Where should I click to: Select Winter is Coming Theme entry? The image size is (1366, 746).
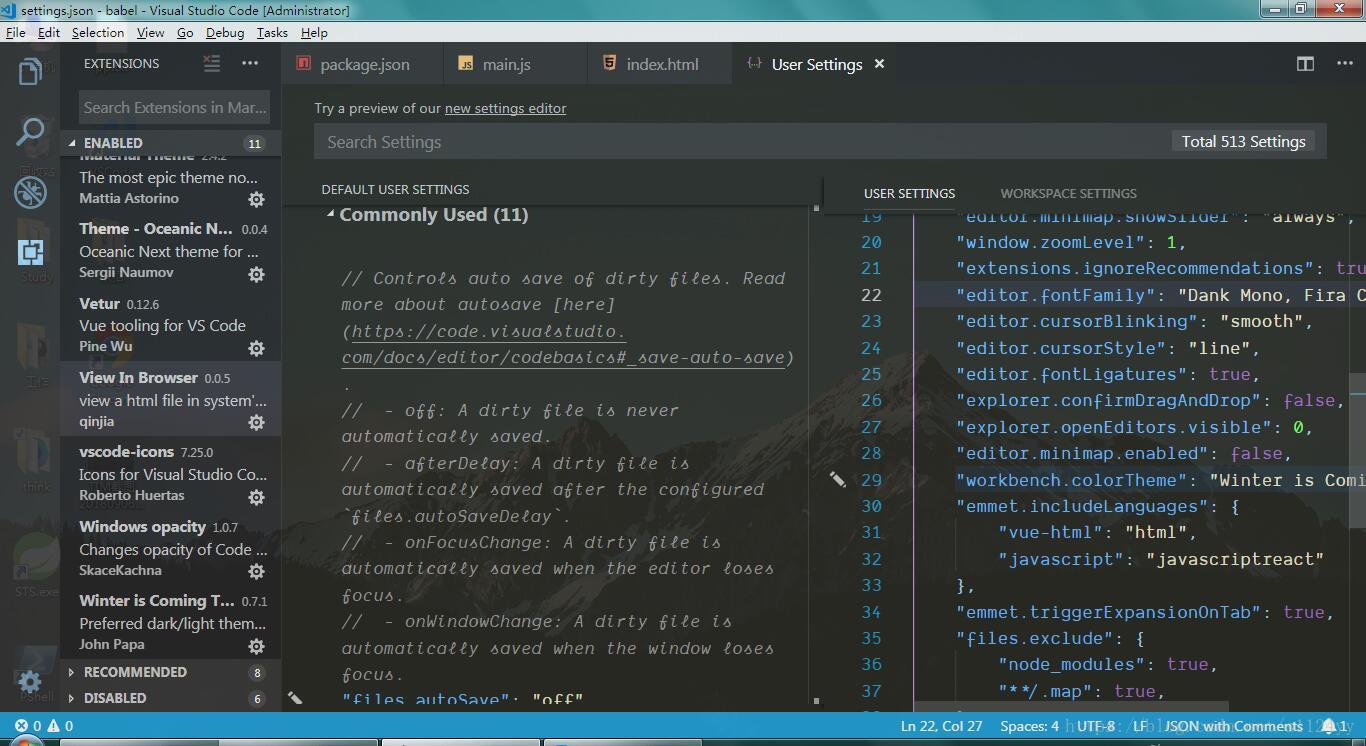(170, 623)
